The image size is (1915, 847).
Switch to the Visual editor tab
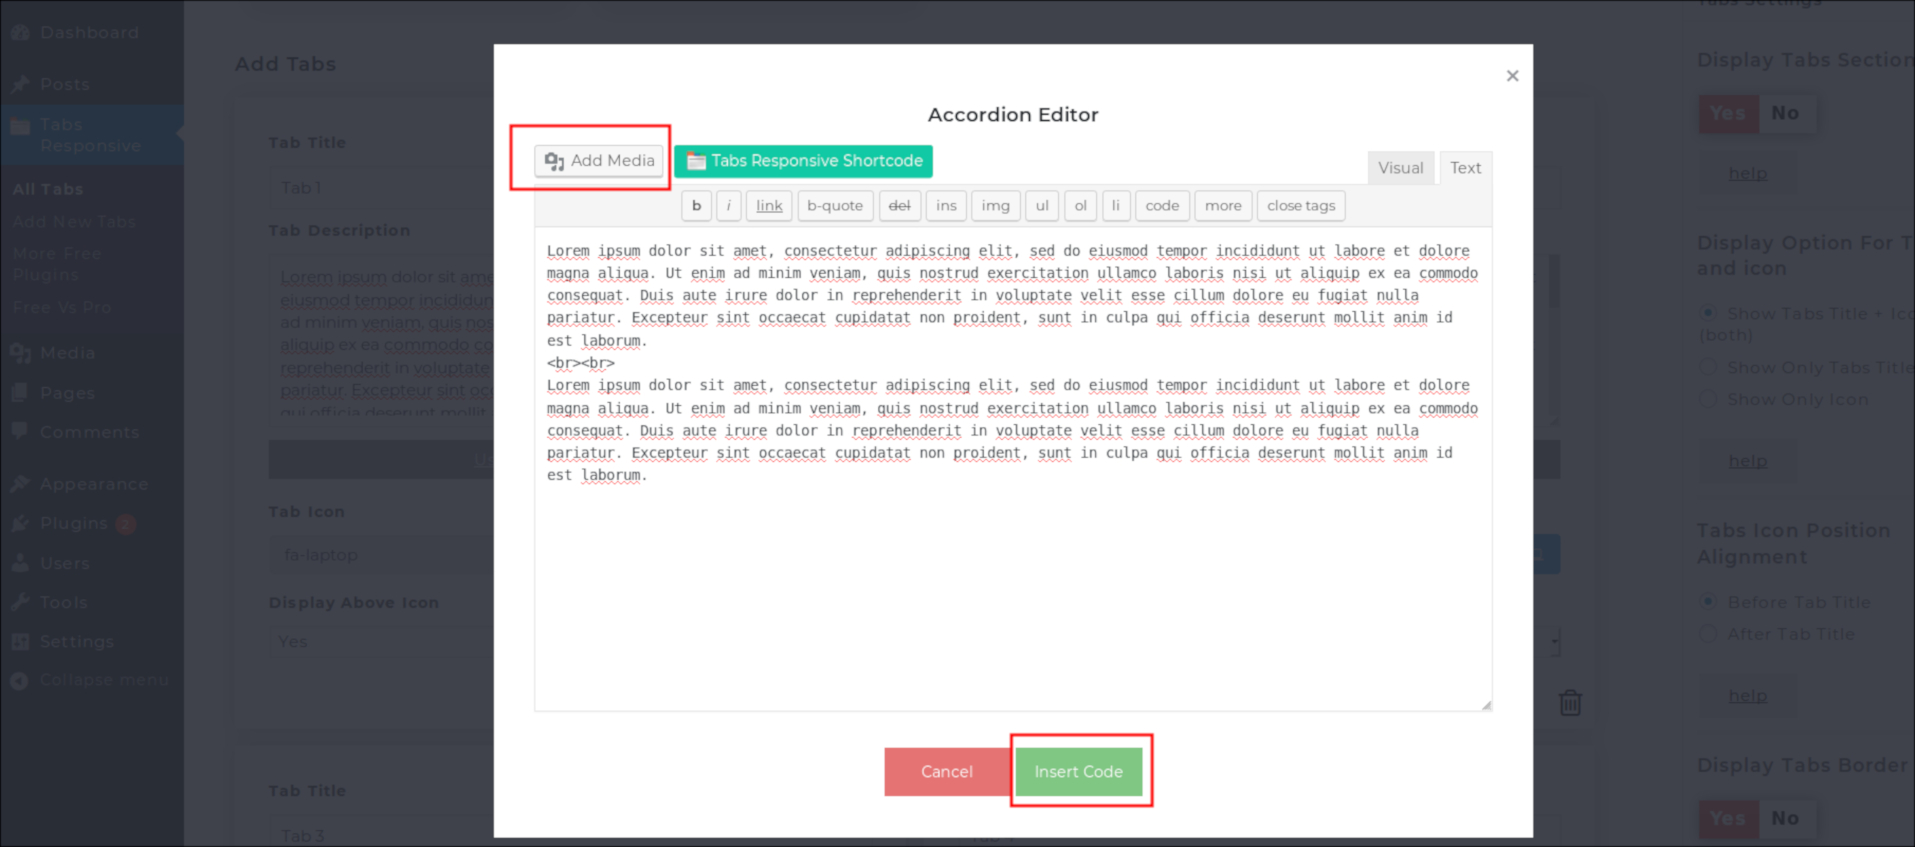coord(1400,168)
